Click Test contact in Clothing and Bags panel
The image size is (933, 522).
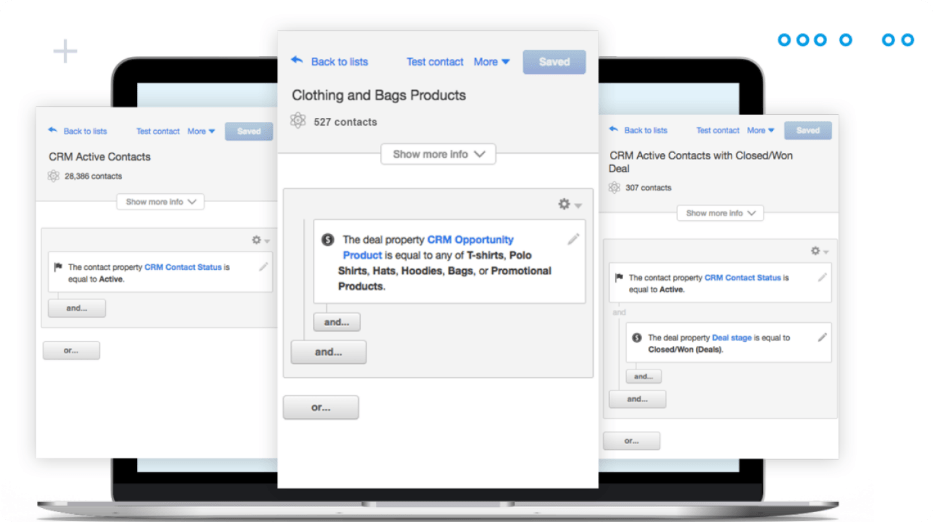pyautogui.click(x=435, y=61)
